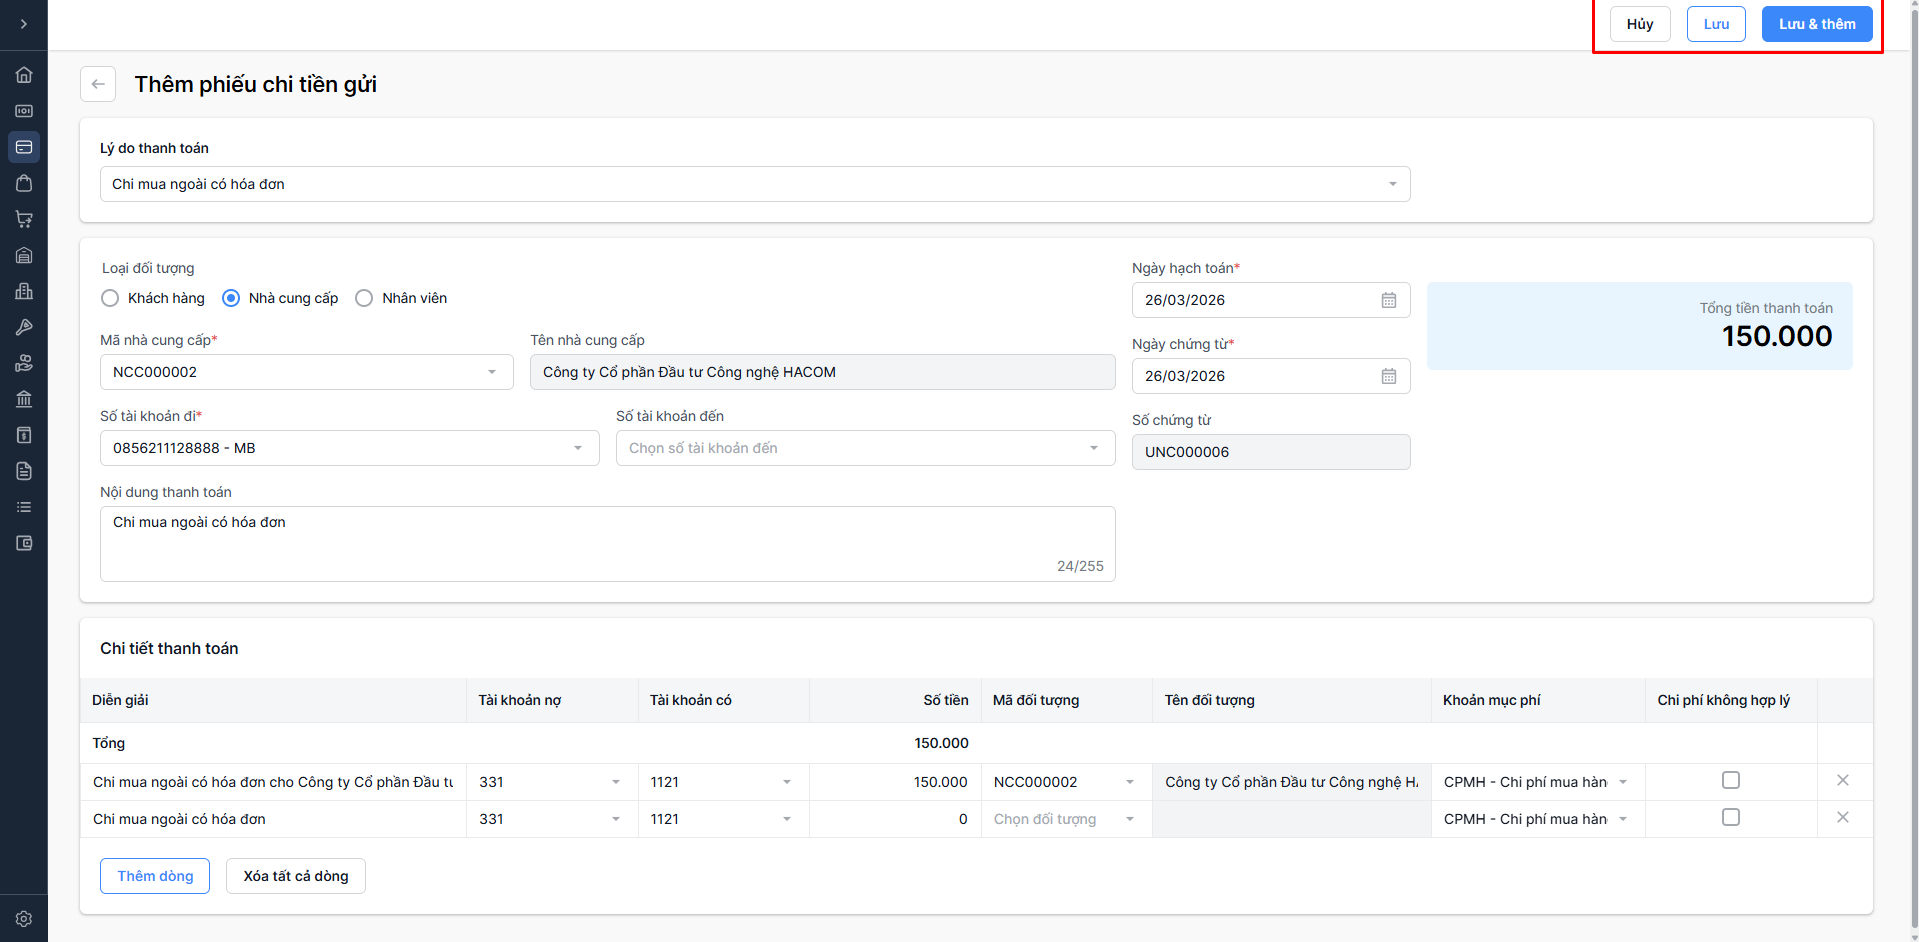This screenshot has height=942, width=1919.
Task: Open the calendar for Ngày chứng từ
Action: pos(1388,376)
